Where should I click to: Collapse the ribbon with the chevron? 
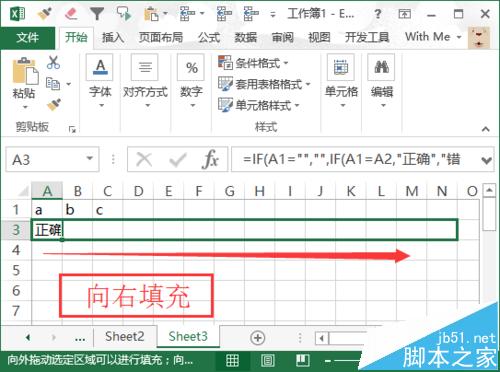coord(486,129)
